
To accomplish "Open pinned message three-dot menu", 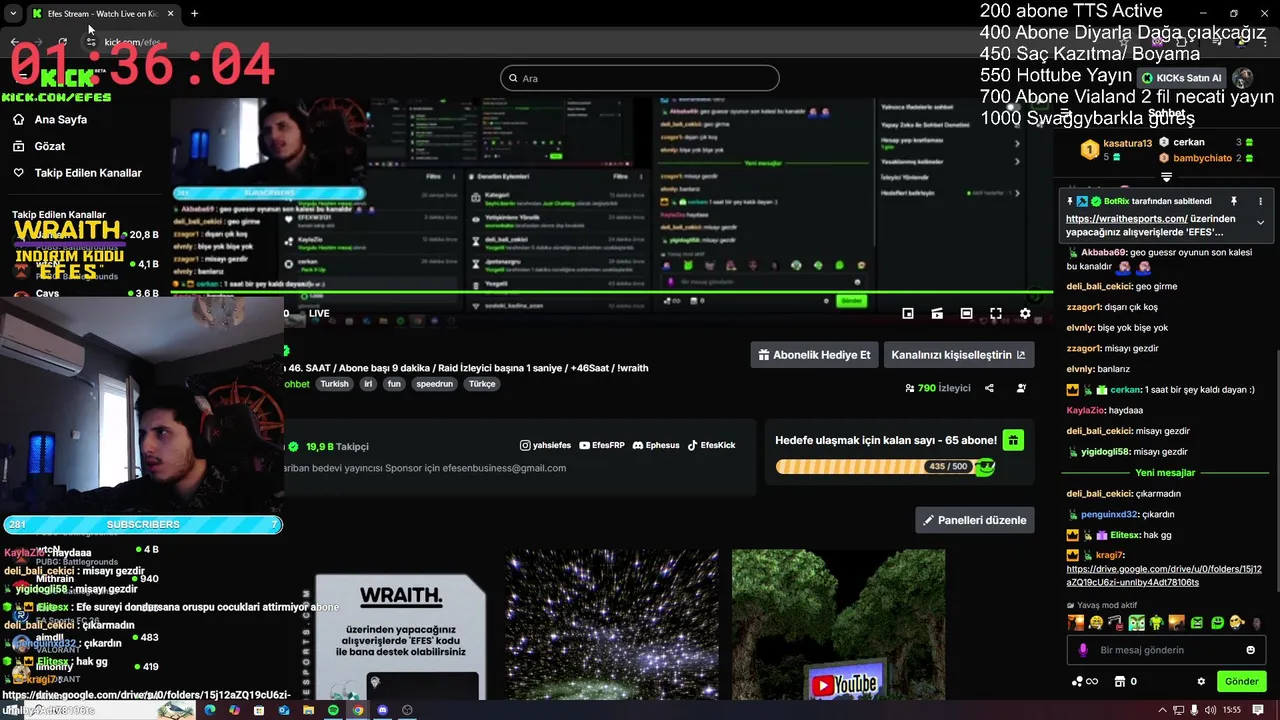I will 1260,201.
